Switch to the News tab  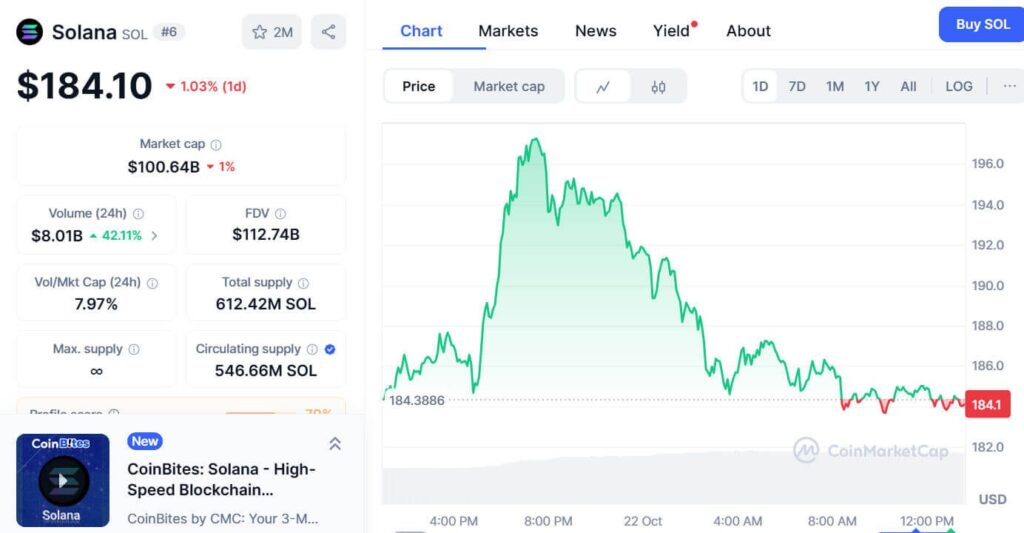click(x=595, y=31)
